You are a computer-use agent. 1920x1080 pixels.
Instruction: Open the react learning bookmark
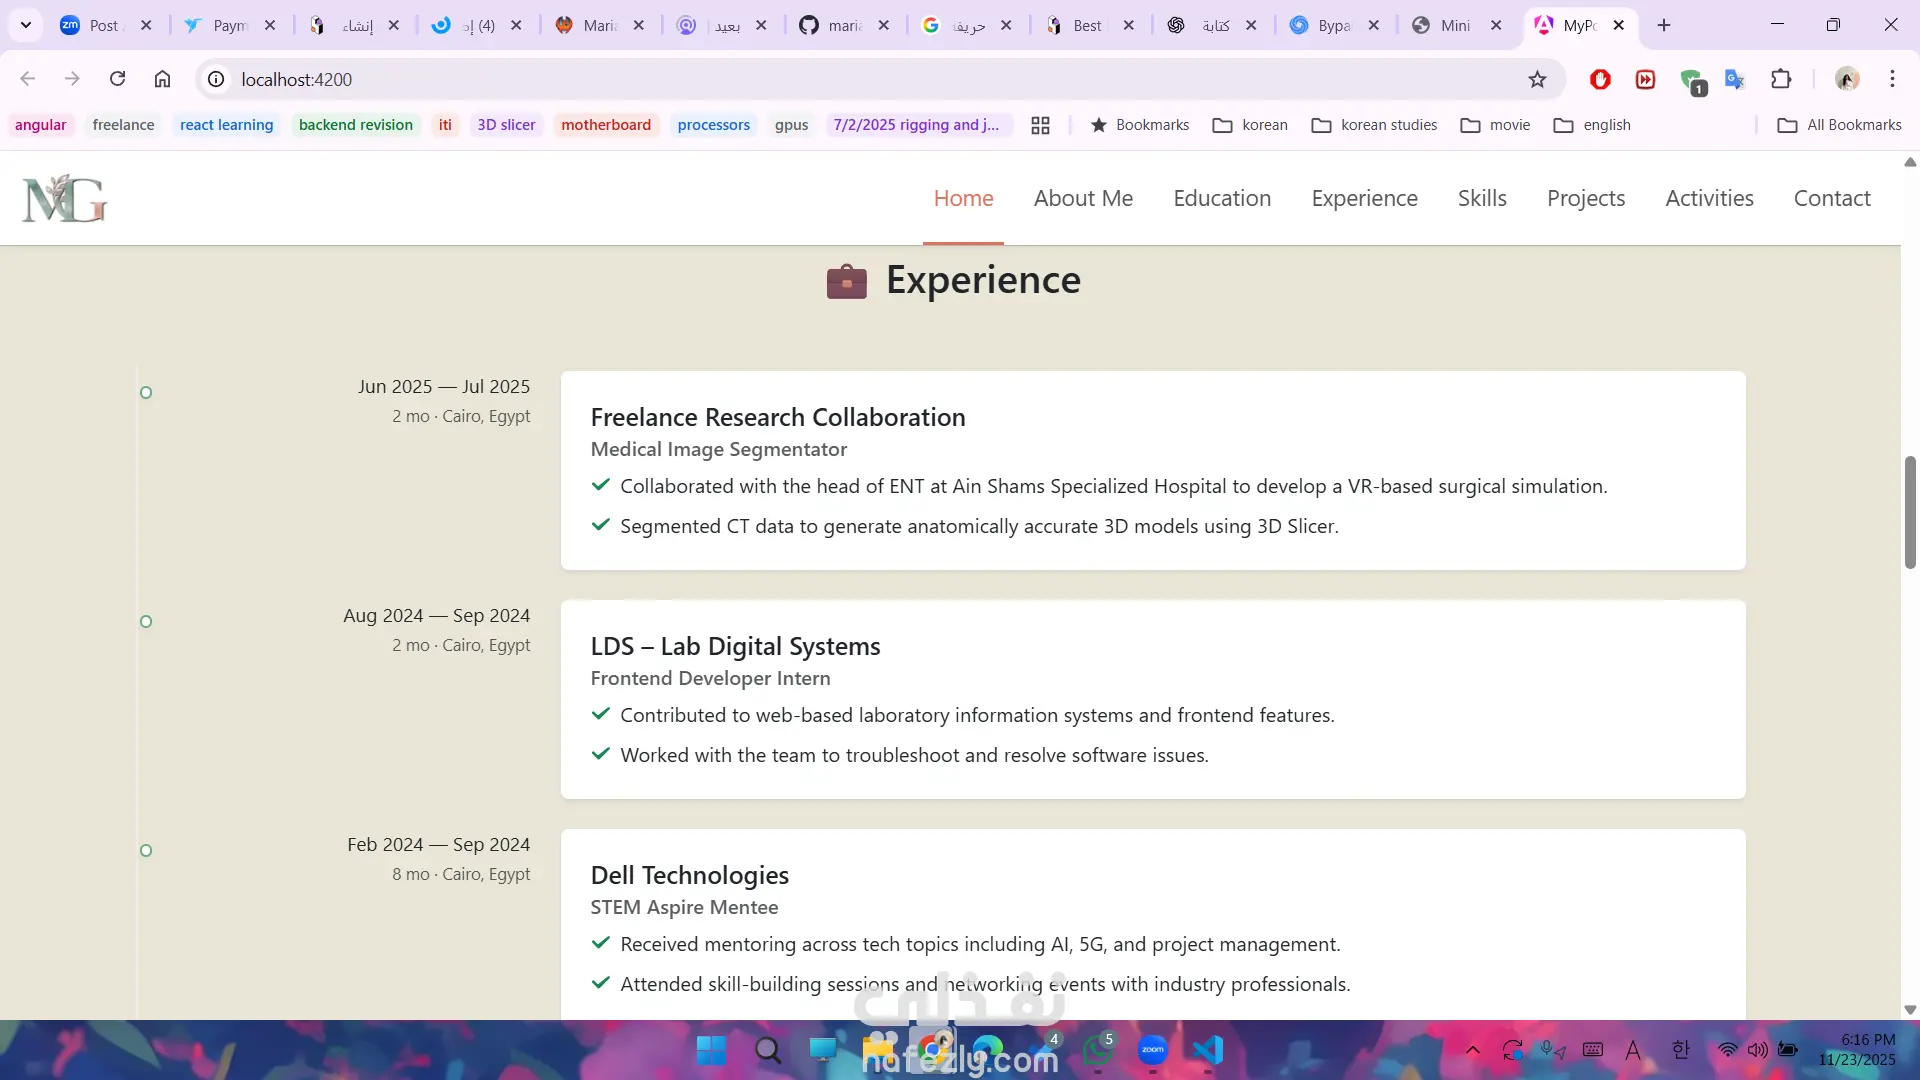click(226, 125)
